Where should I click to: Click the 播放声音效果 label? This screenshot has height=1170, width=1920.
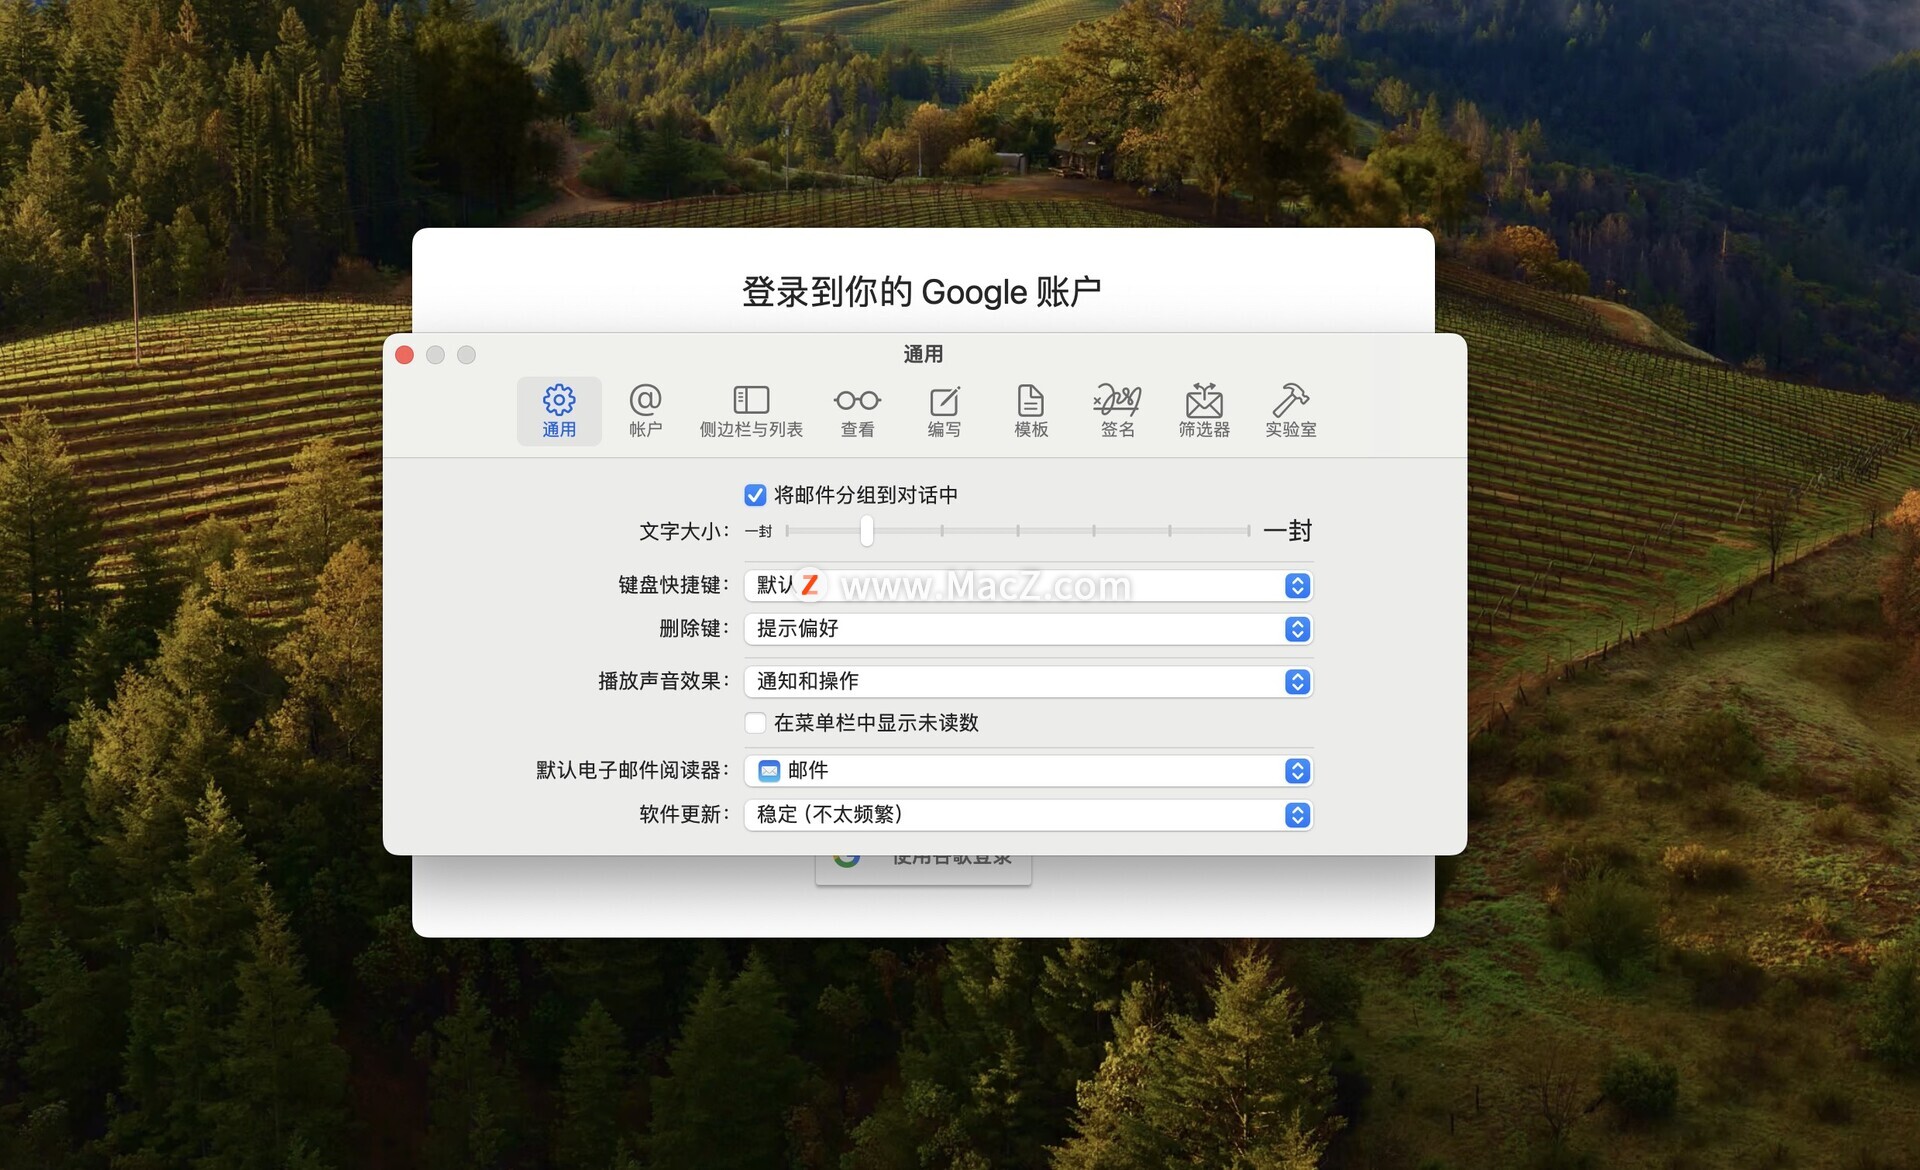point(664,682)
